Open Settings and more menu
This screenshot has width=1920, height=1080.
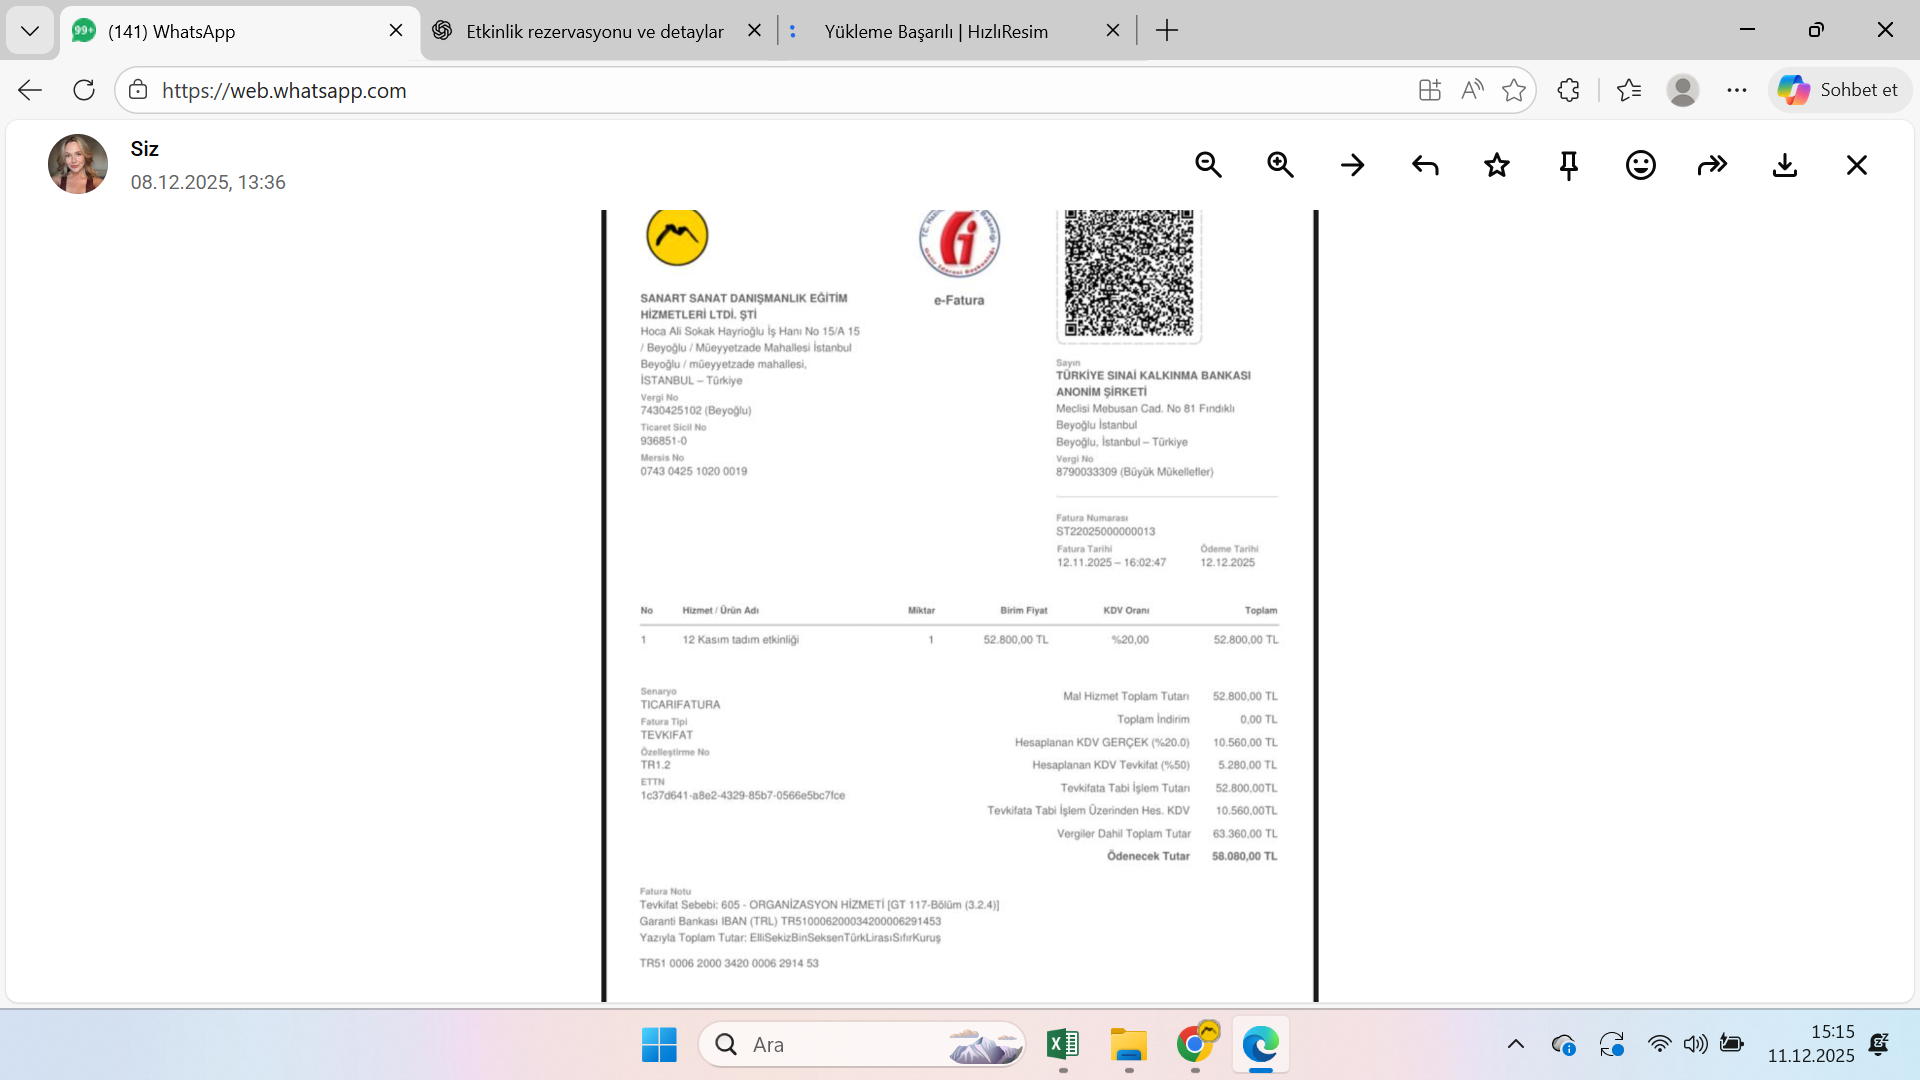point(1737,90)
